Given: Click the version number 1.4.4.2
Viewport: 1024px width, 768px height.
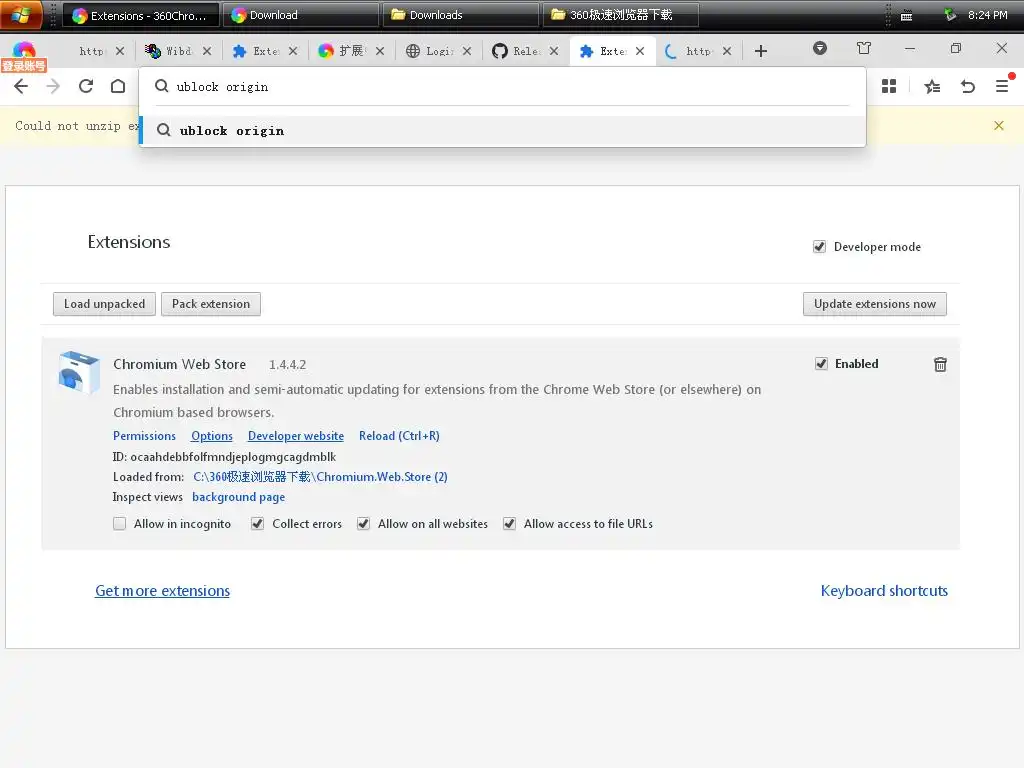Looking at the screenshot, I should (287, 364).
